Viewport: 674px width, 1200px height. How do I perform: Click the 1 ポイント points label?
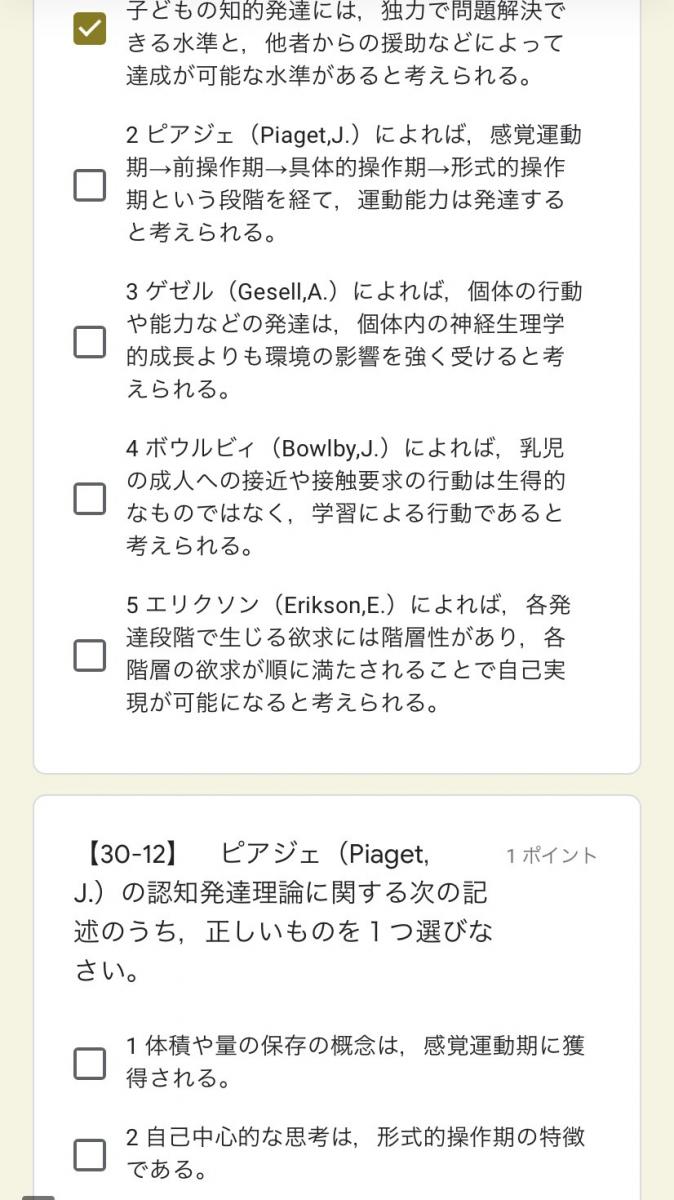pos(551,855)
